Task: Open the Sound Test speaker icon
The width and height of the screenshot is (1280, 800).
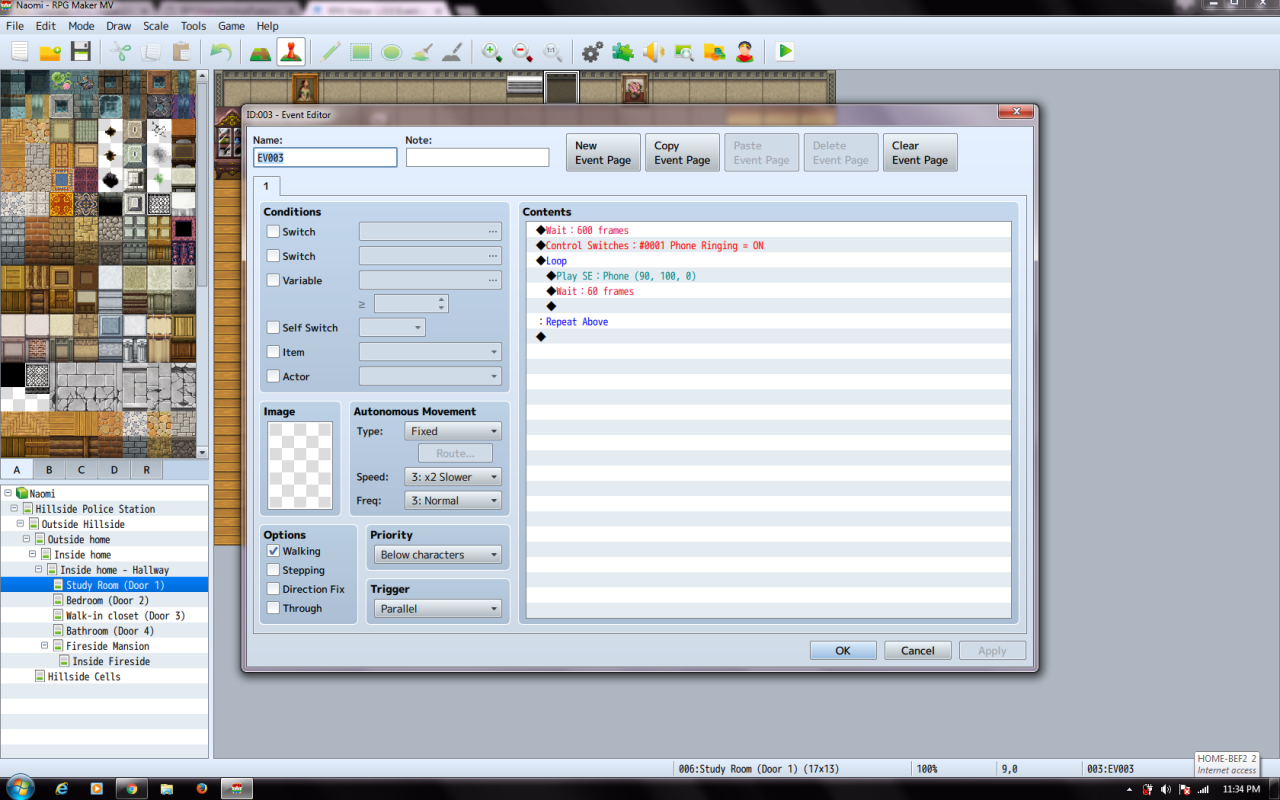Action: point(653,52)
